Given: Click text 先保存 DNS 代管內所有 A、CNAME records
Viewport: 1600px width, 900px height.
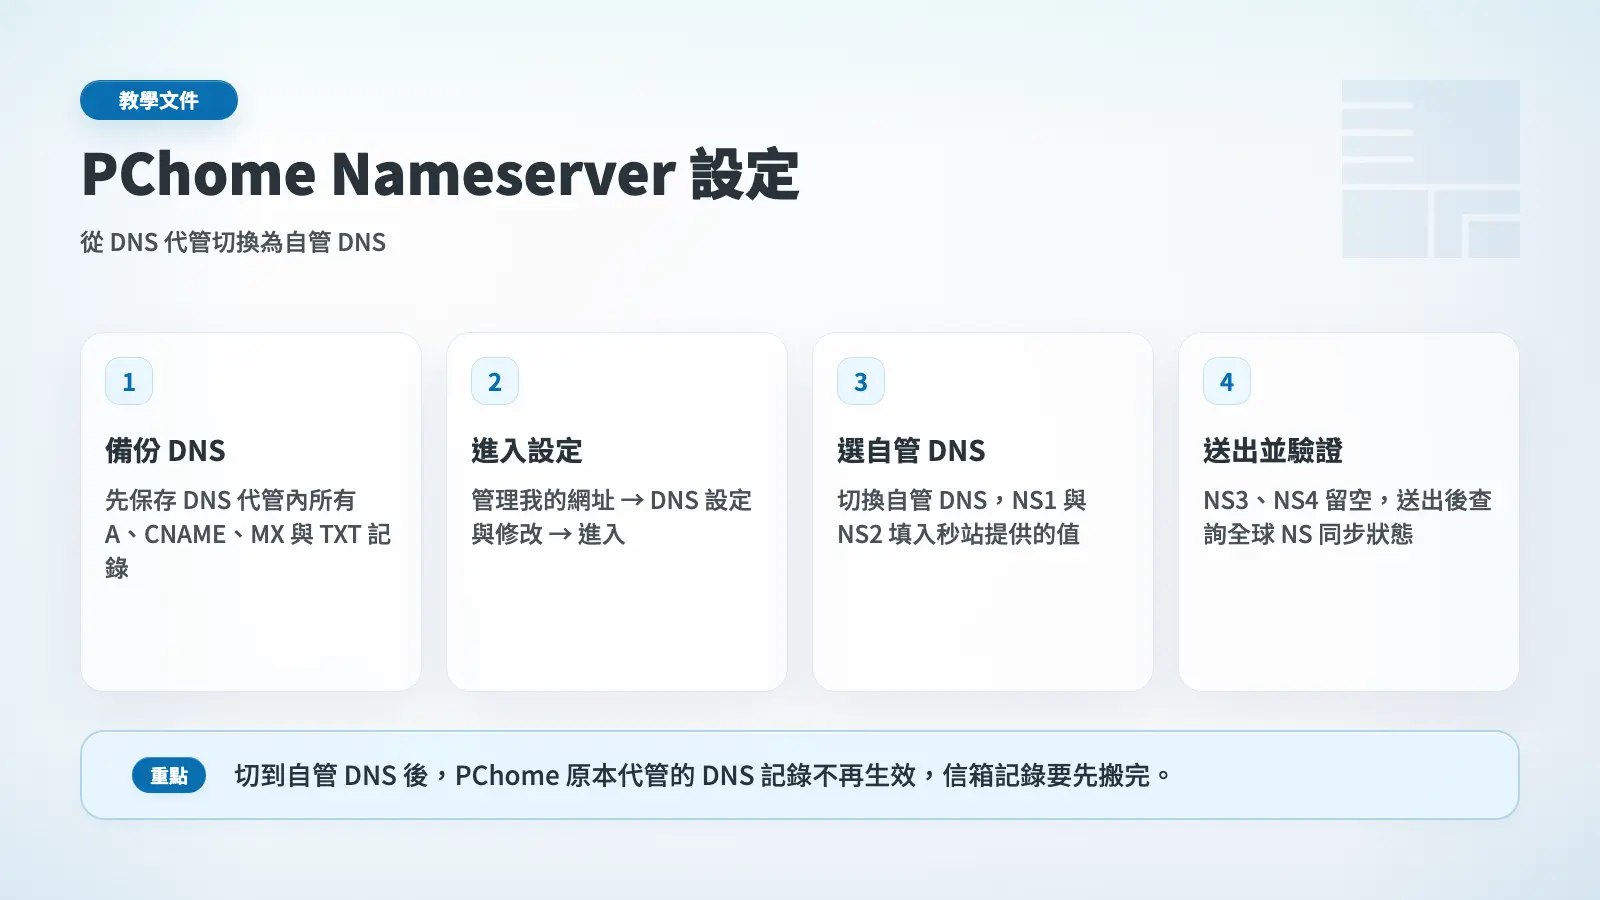Looking at the screenshot, I should pos(248,534).
